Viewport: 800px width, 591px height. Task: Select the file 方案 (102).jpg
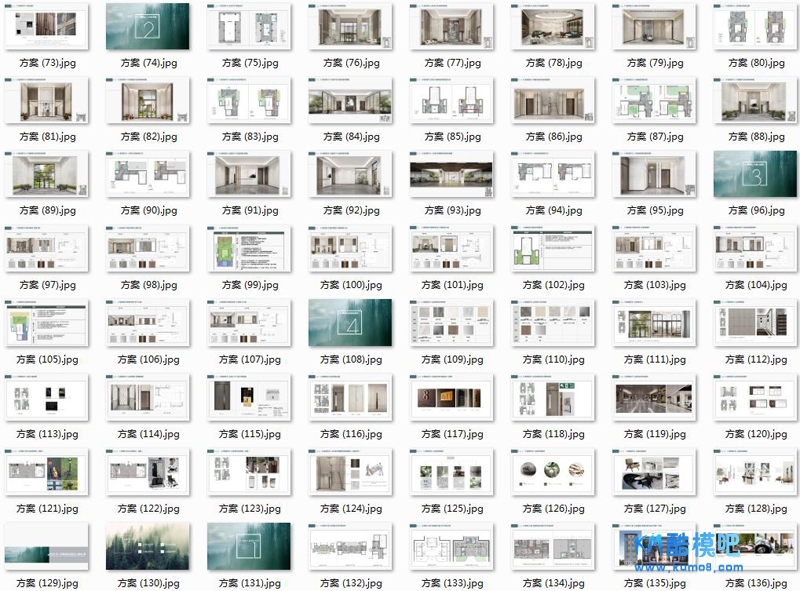552,249
